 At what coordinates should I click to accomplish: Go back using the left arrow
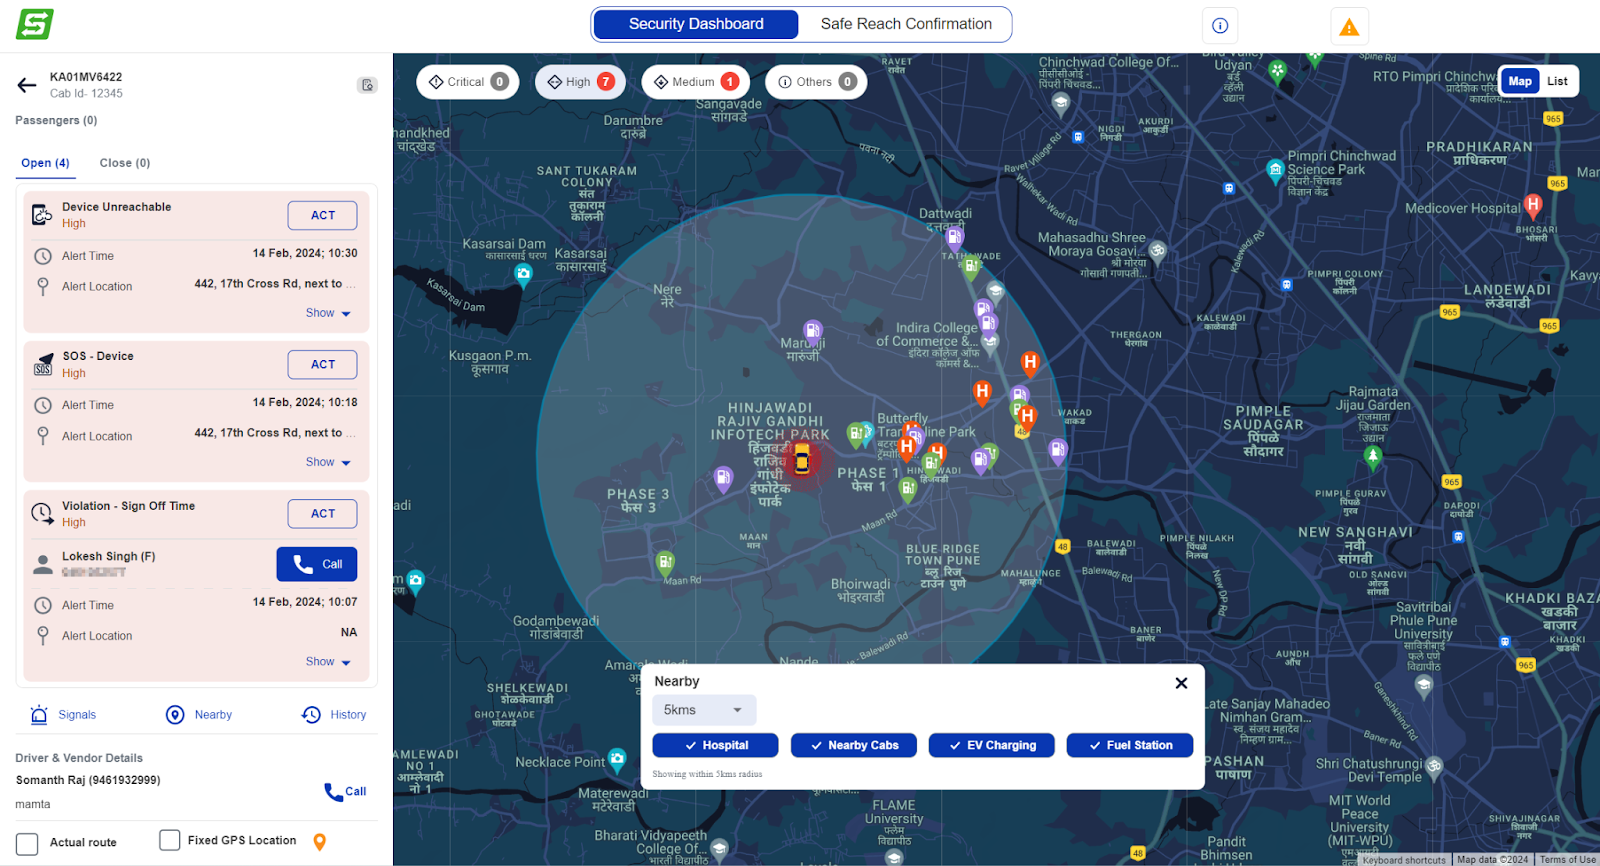tap(27, 85)
